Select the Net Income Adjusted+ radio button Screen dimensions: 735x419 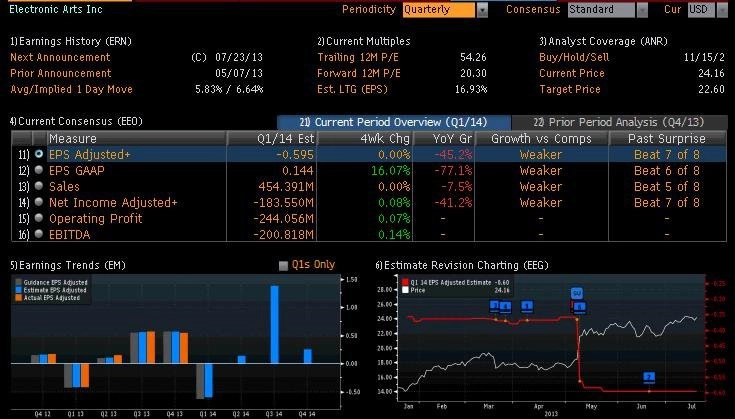[x=39, y=202]
